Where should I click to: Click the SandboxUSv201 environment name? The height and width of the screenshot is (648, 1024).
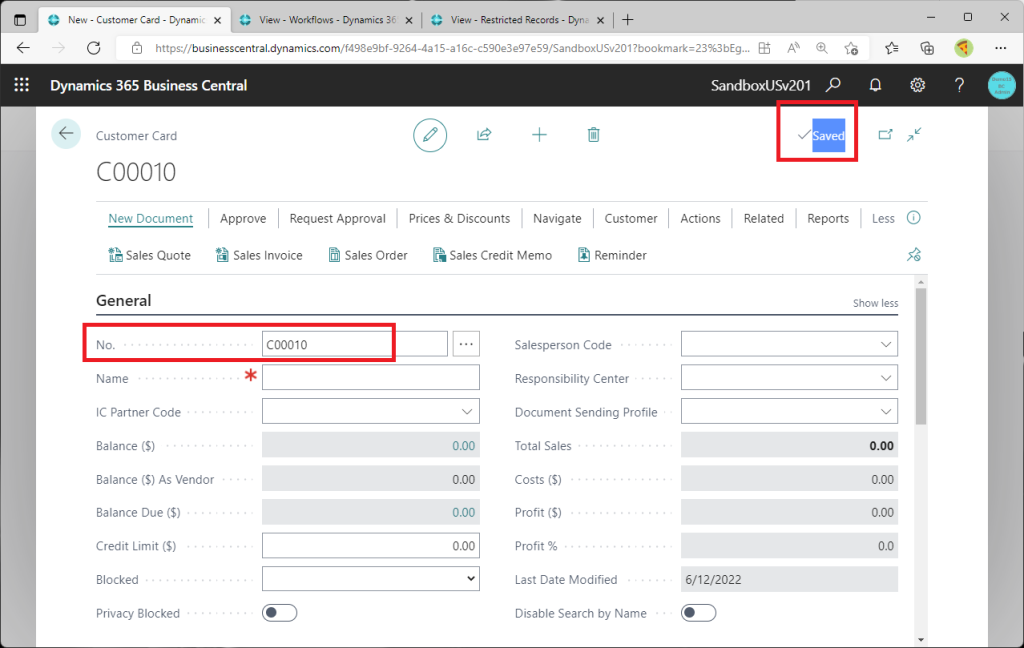760,86
